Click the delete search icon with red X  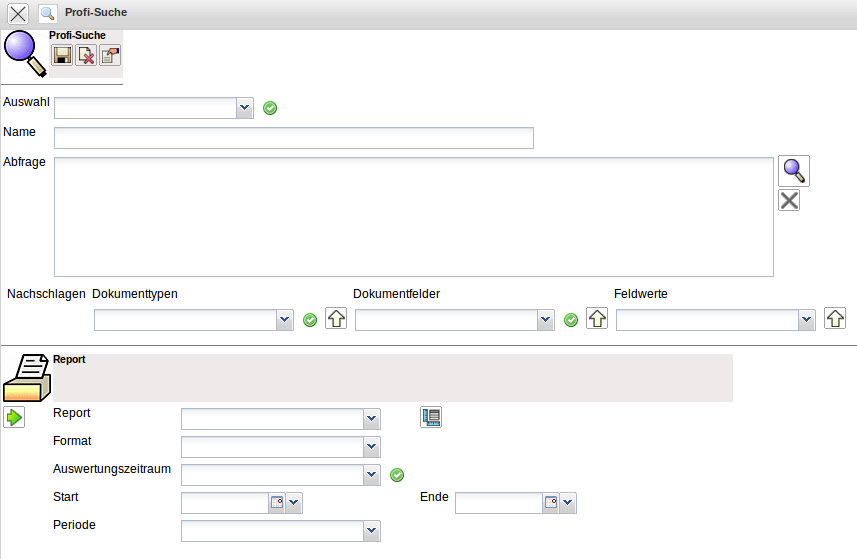coord(86,56)
